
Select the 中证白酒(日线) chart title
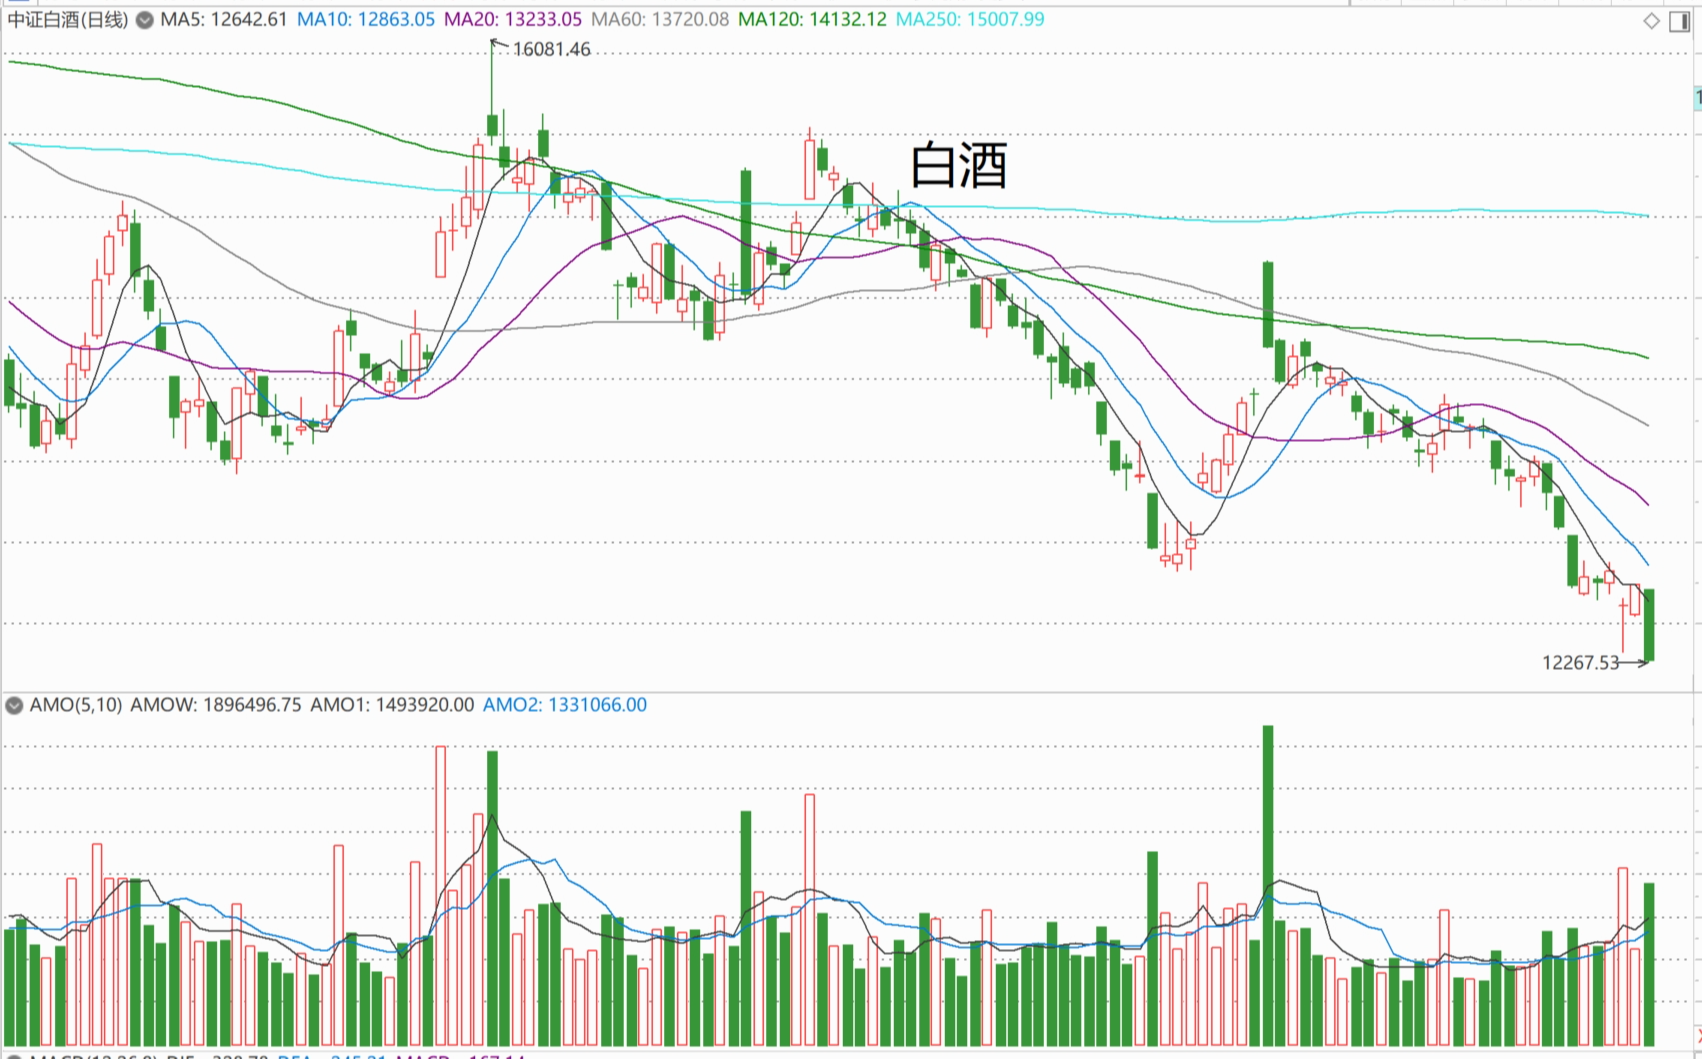tap(68, 20)
